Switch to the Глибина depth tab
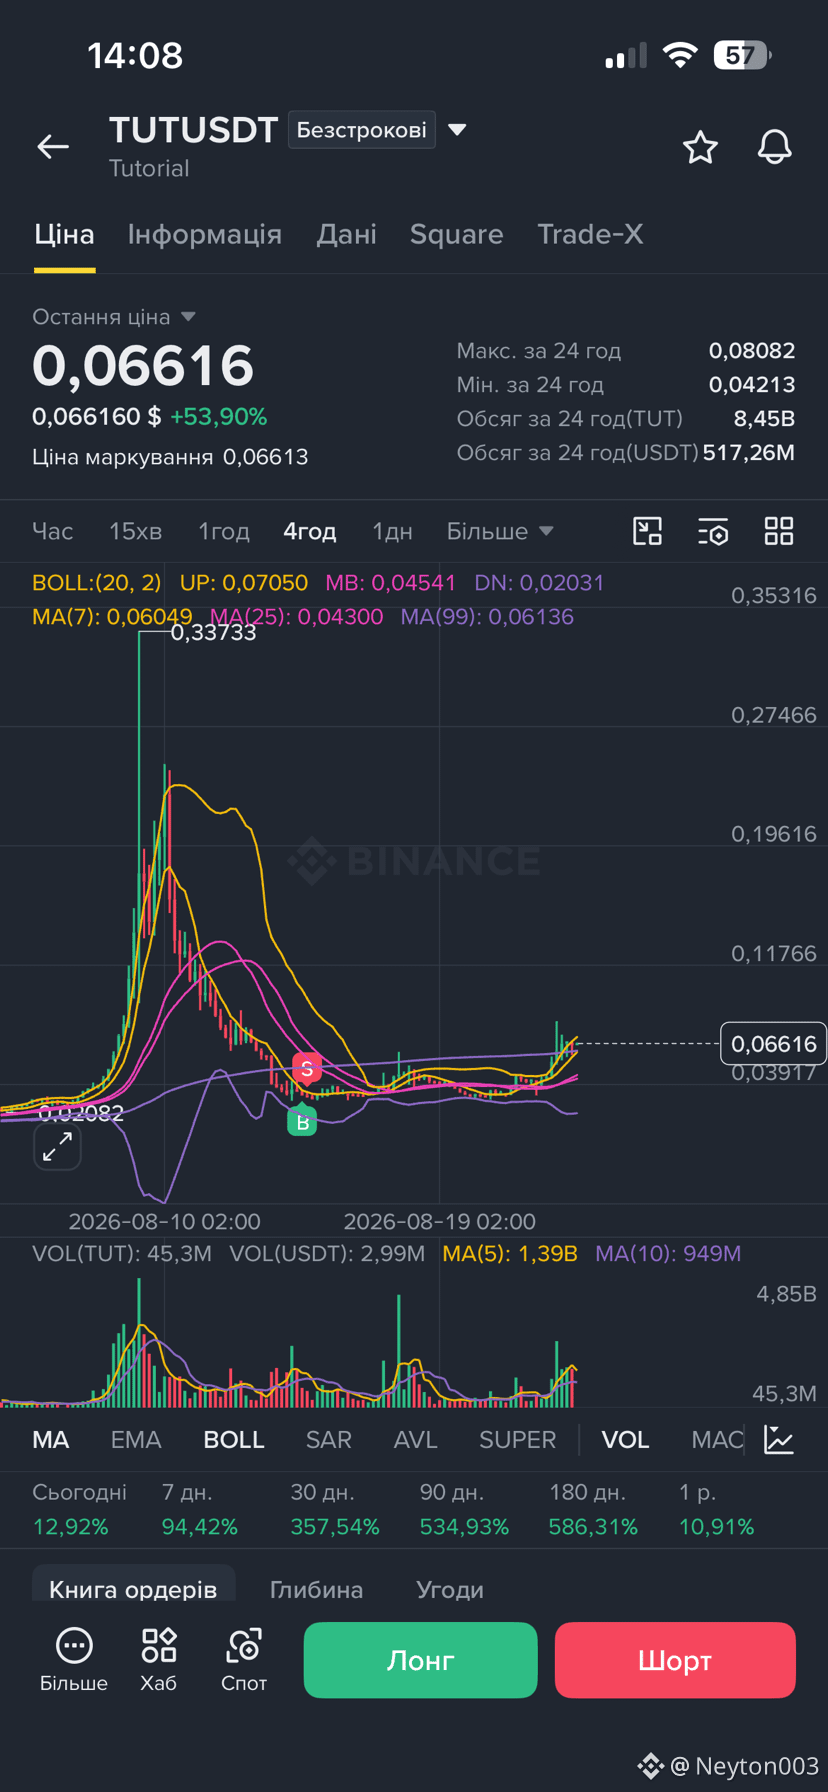The height and width of the screenshot is (1792, 828). [x=317, y=1589]
